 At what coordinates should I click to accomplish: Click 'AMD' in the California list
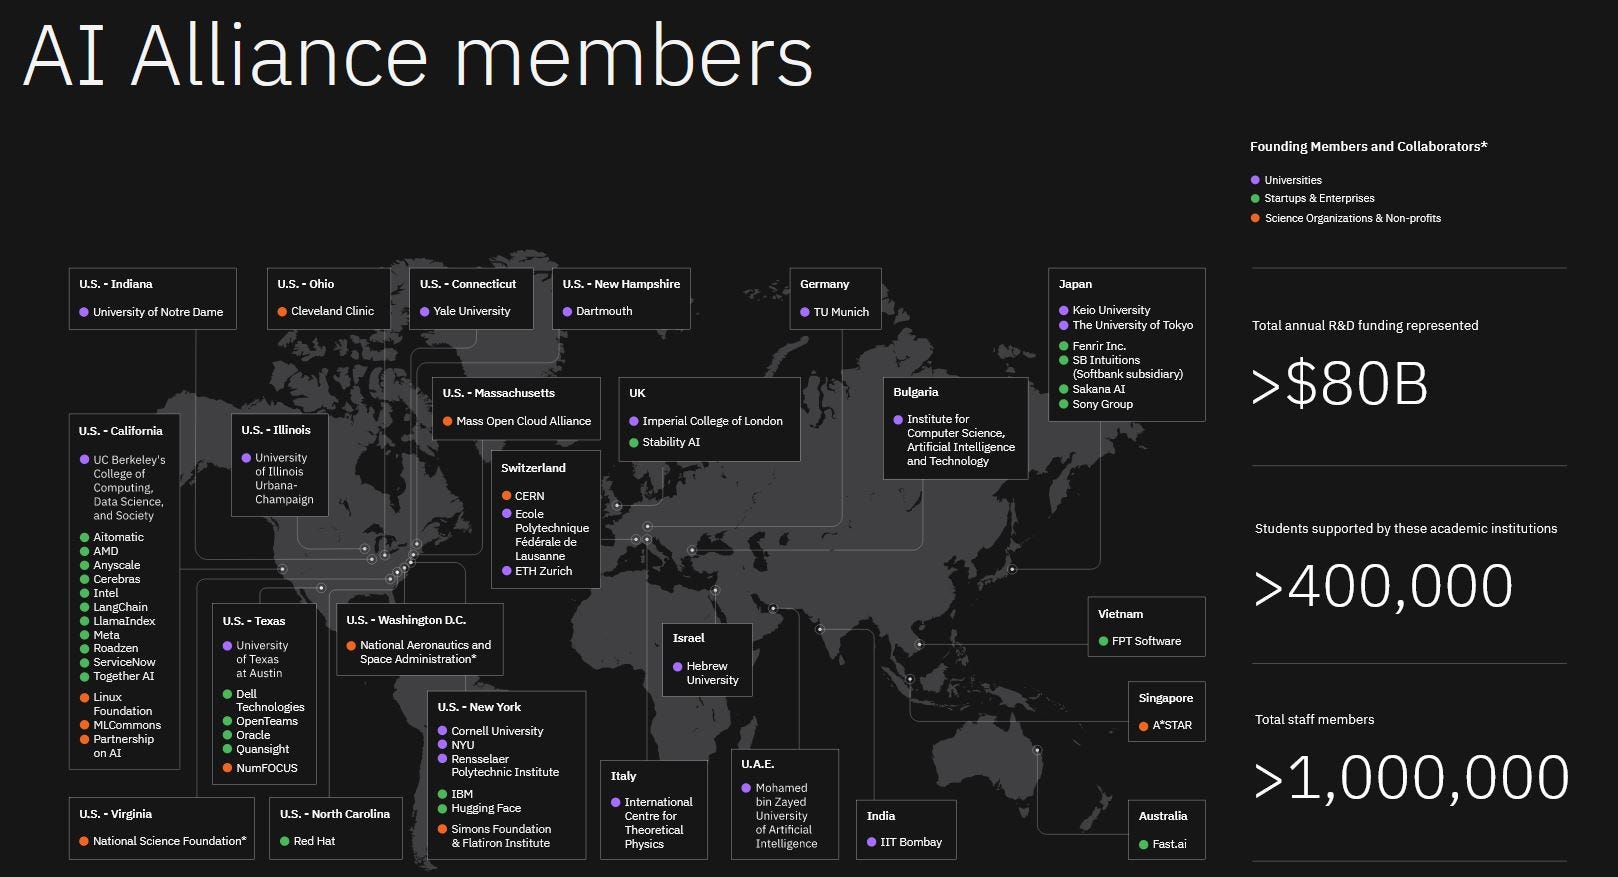106,551
